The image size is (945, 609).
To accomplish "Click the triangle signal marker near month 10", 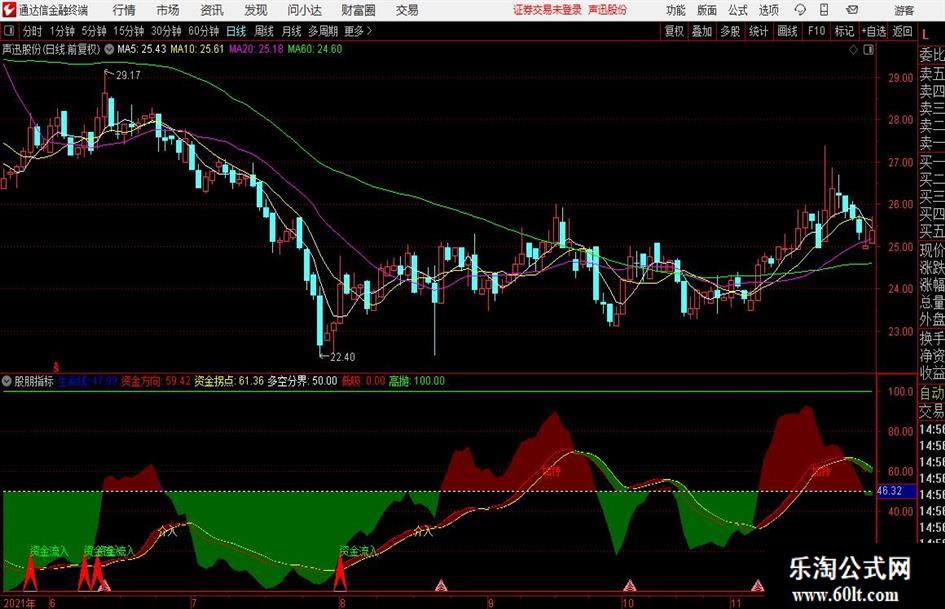I will pyautogui.click(x=629, y=585).
